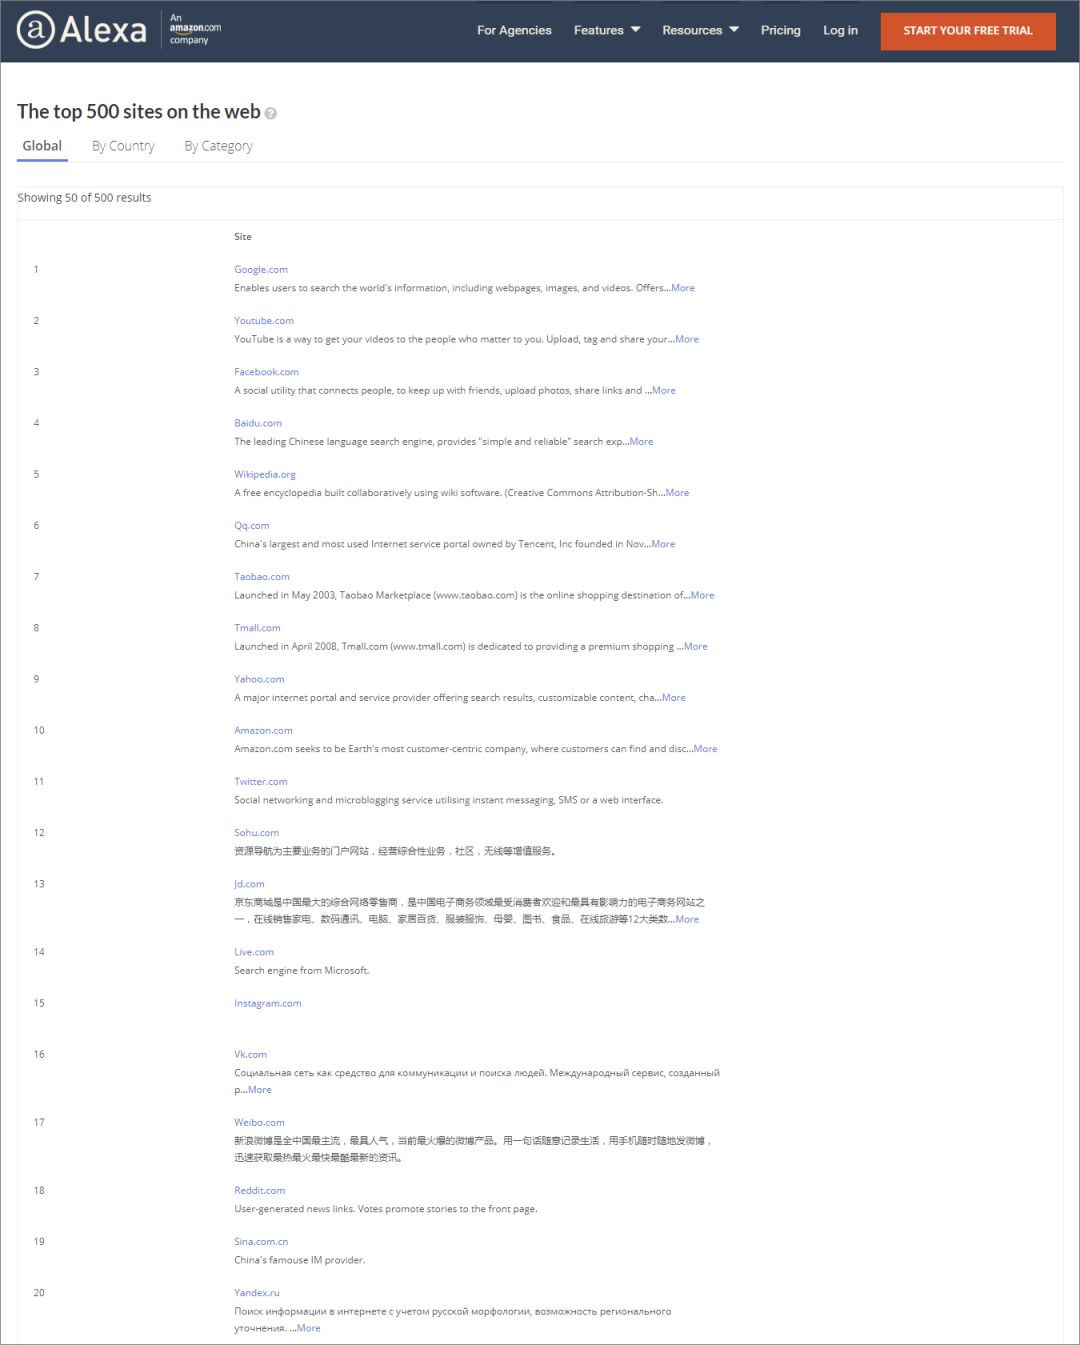
Task: Expand More on Wikipedia.org description
Action: [677, 493]
